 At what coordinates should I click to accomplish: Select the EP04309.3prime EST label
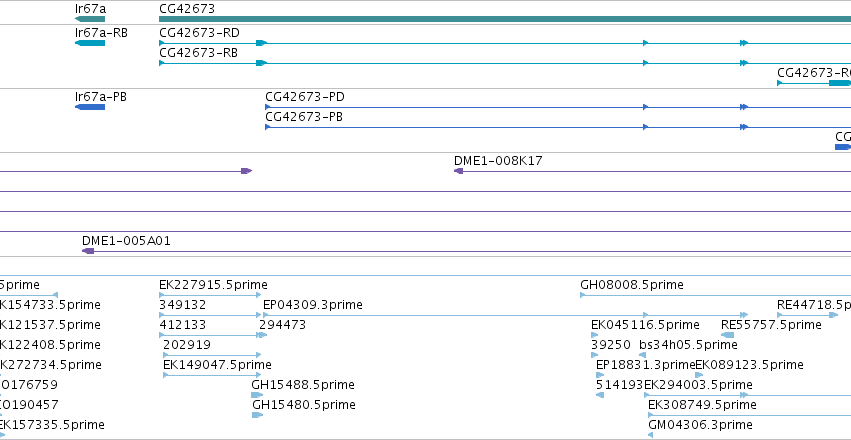pyautogui.click(x=313, y=305)
